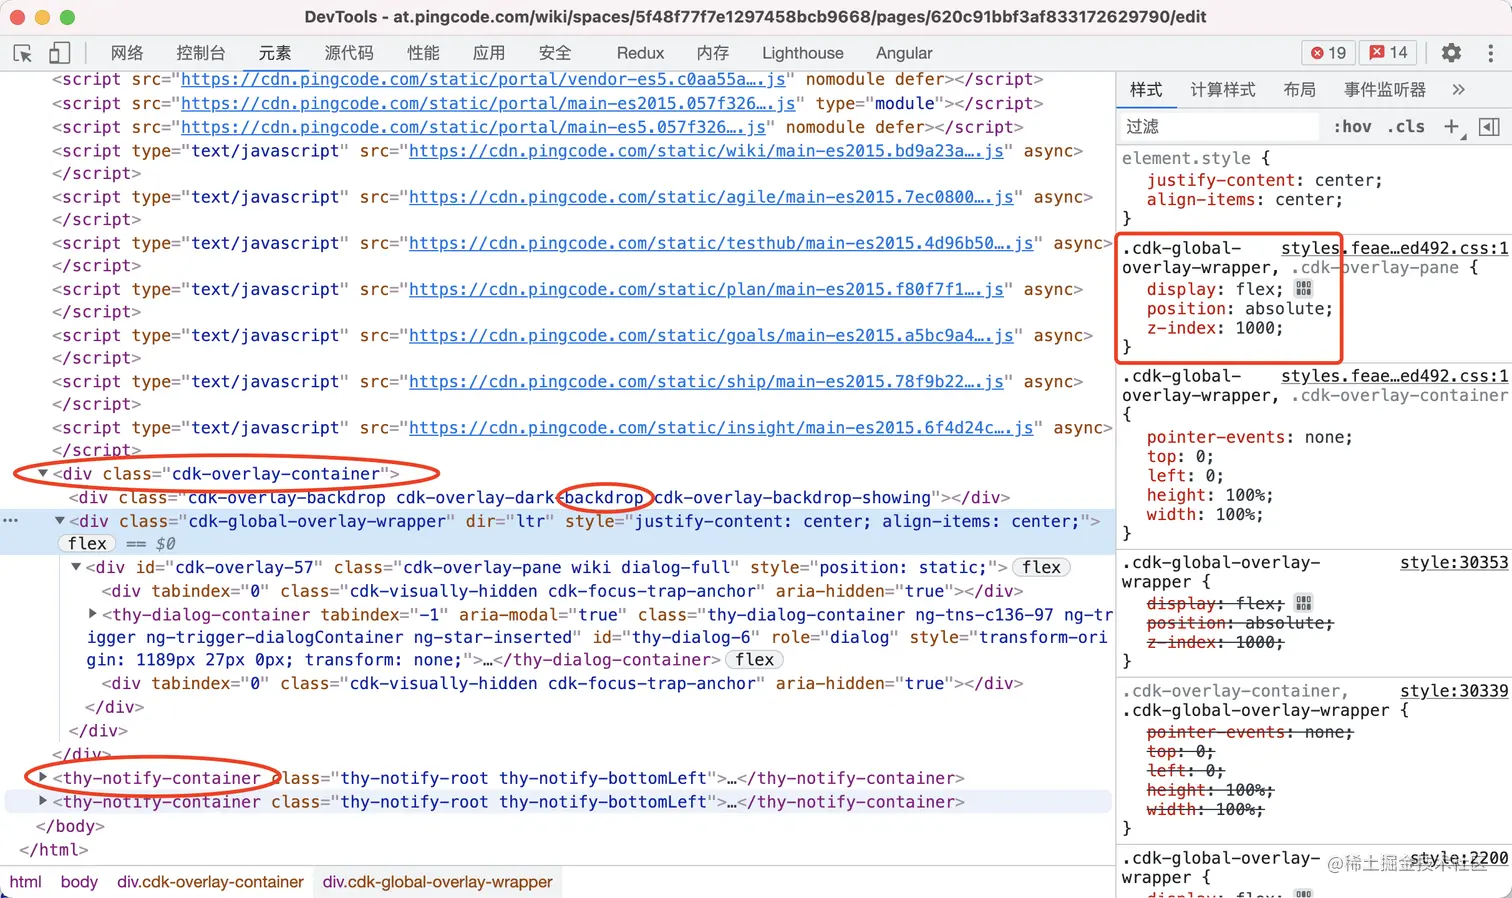Image resolution: width=1512 pixels, height=898 pixels.
Task: Toggle flex badge on cdk-overlay-57 node
Action: click(x=1041, y=567)
